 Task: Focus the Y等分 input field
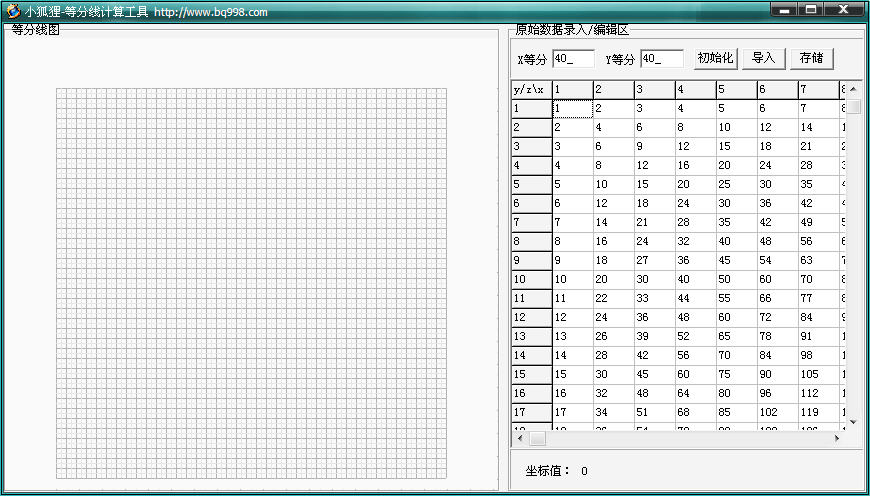(x=662, y=59)
